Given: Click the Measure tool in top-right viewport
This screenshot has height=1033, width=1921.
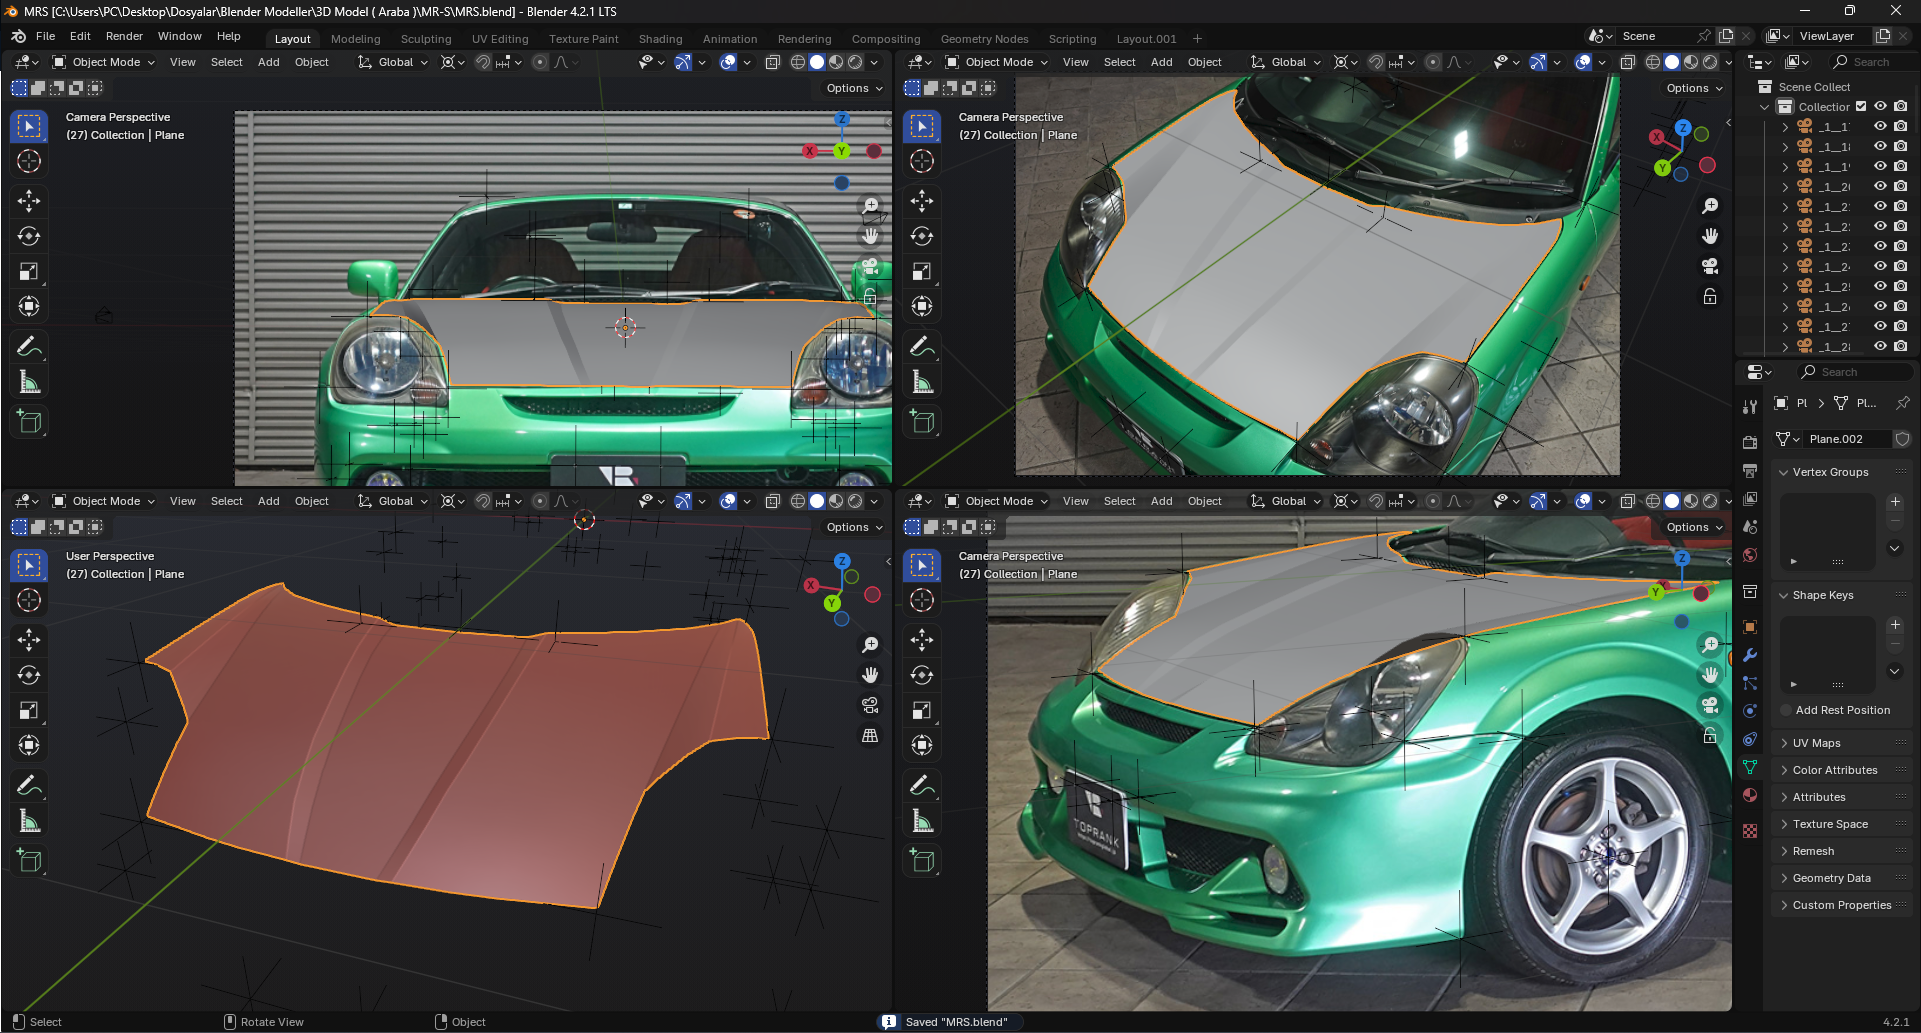Looking at the screenshot, I should click(922, 382).
